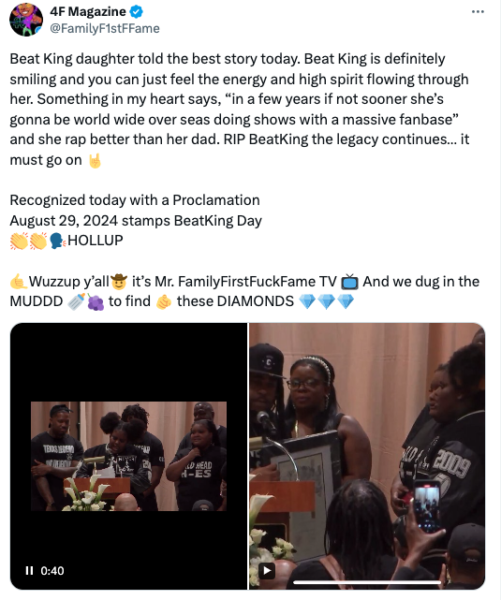Open the @FamilyF1stFFame handle link

pos(104,28)
